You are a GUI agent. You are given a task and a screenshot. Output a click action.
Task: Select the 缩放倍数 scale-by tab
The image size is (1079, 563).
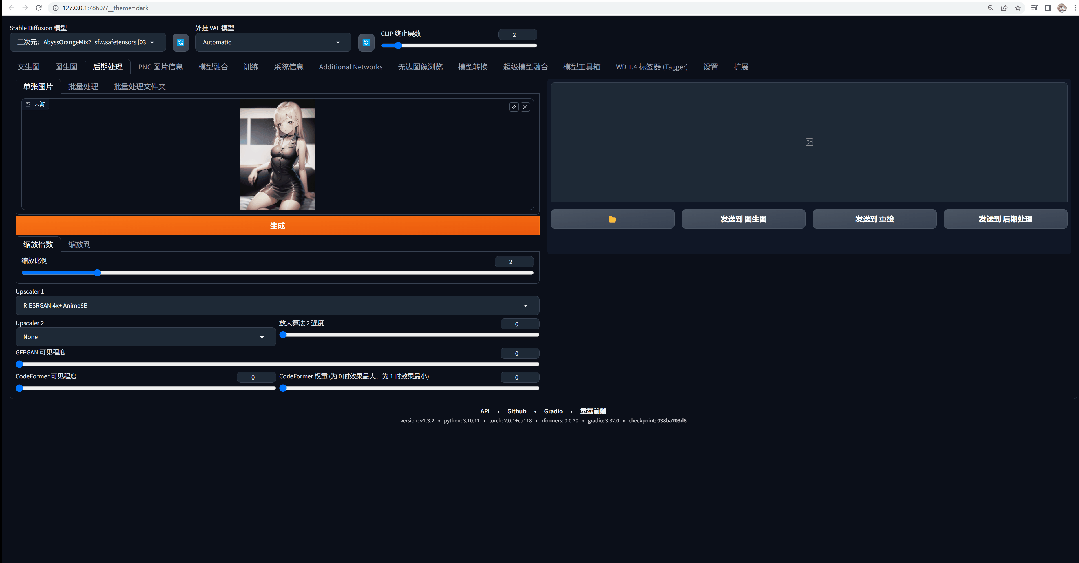pos(38,244)
